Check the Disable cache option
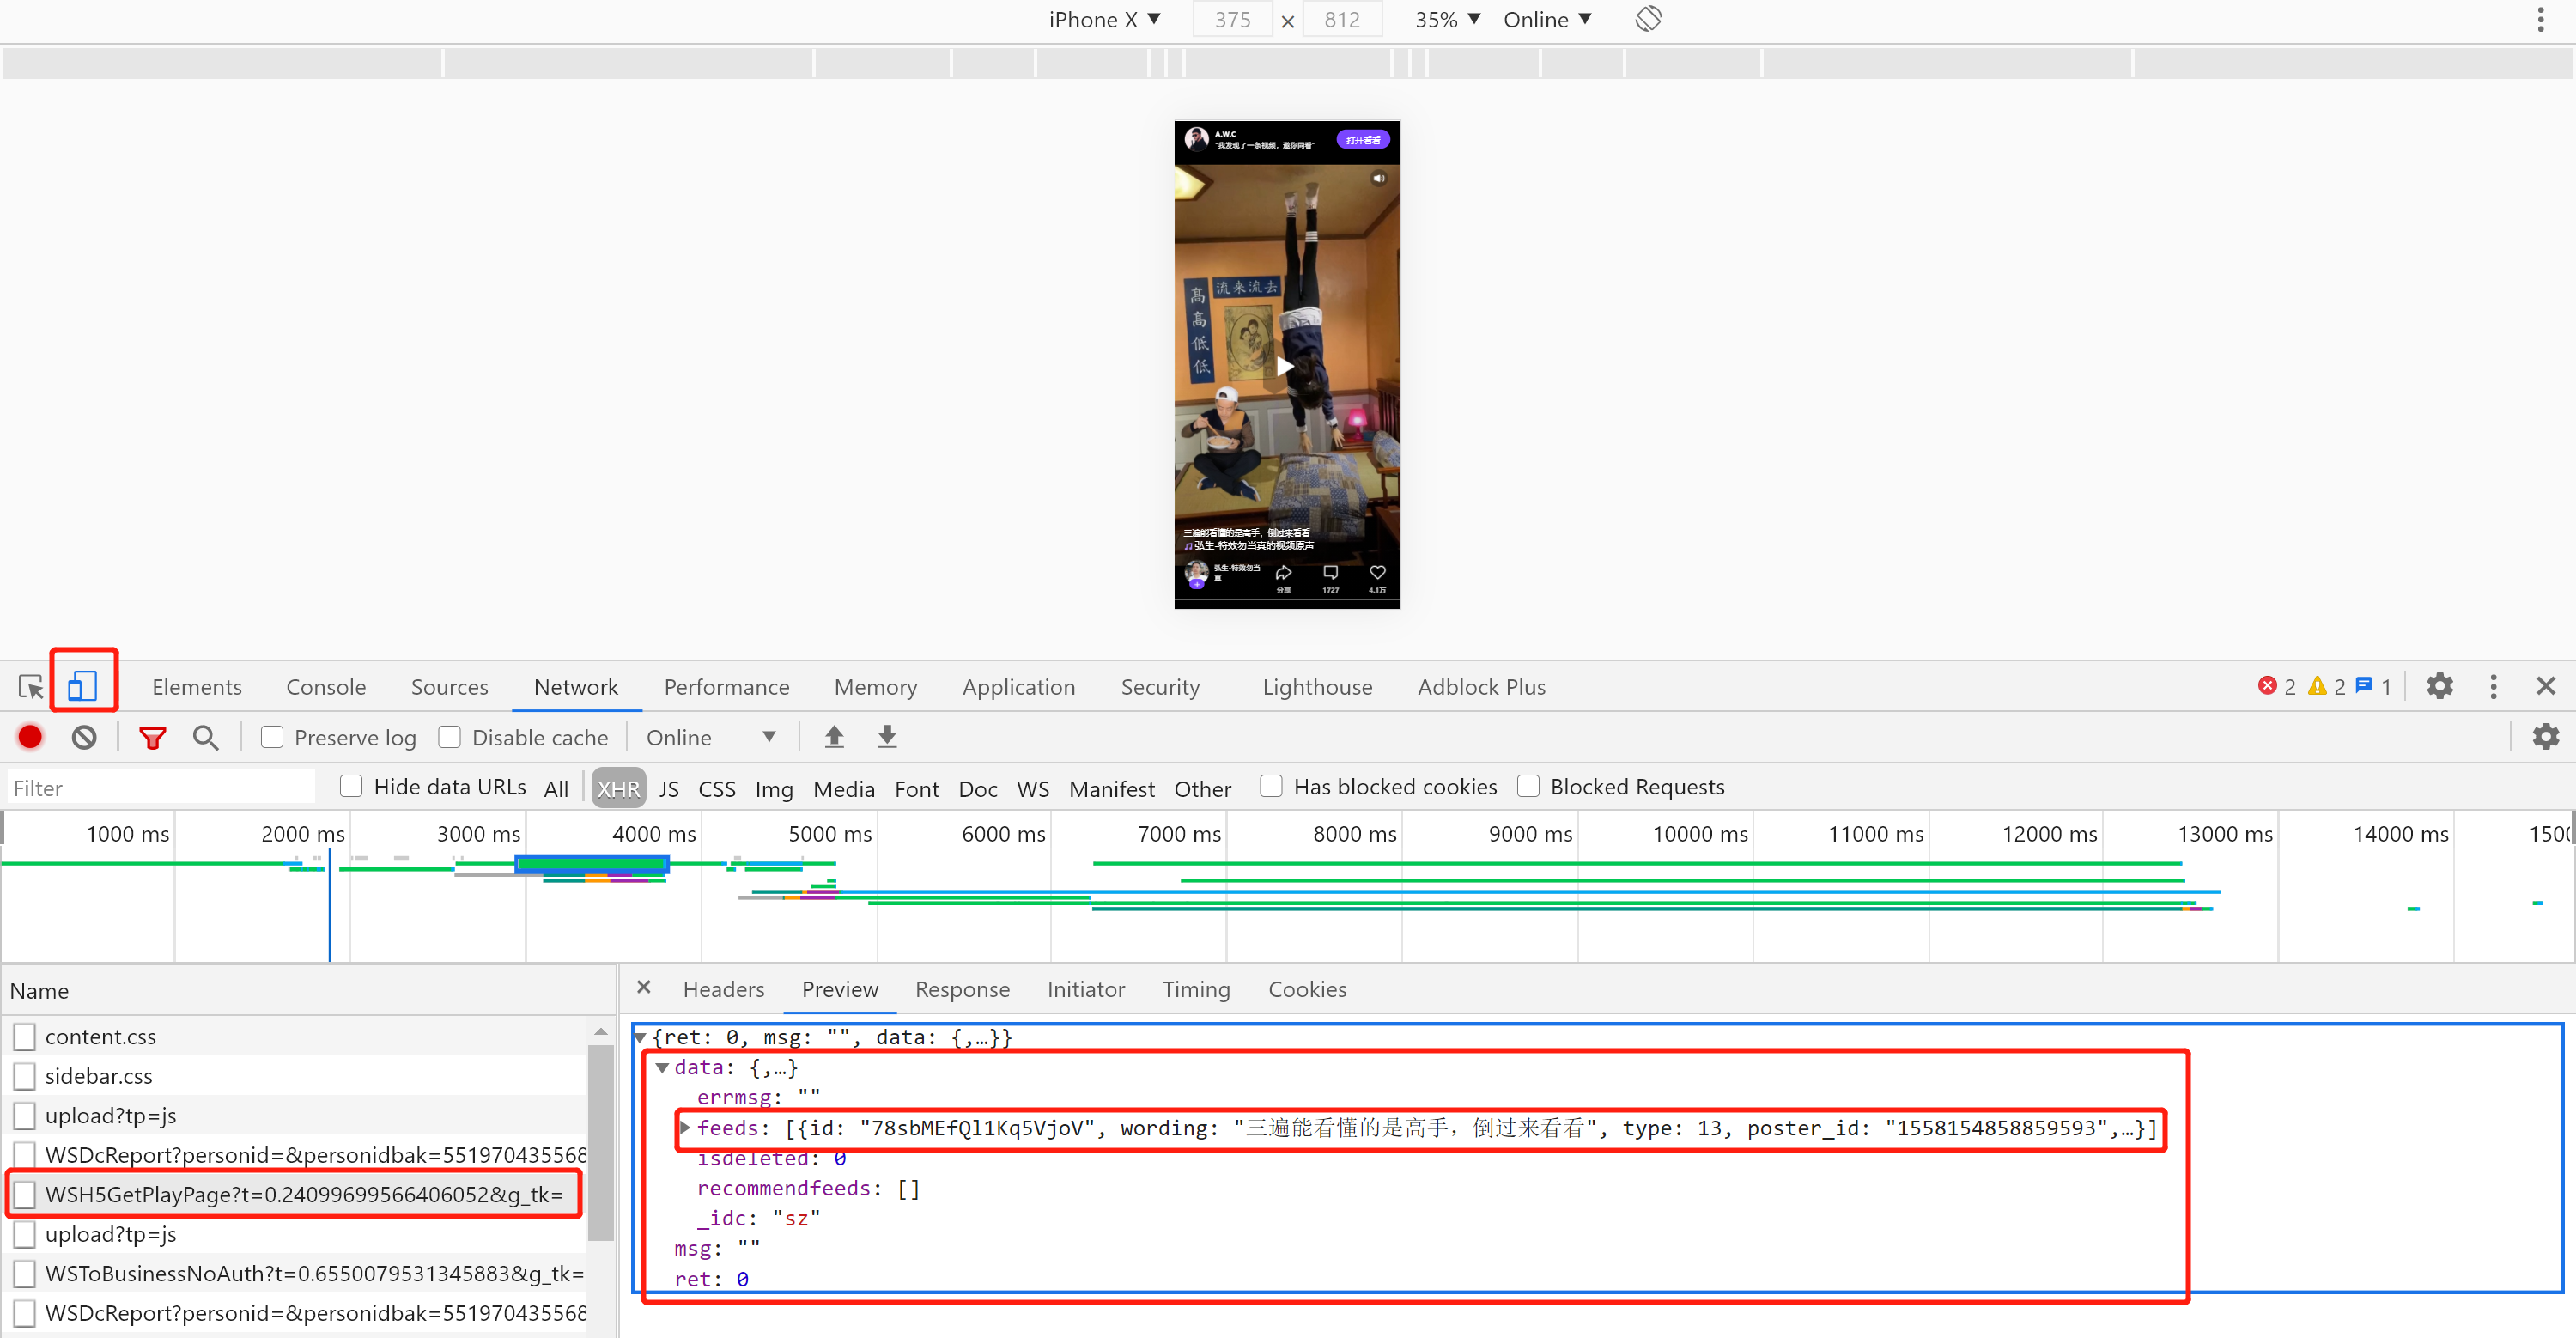This screenshot has height=1338, width=2576. tap(450, 737)
